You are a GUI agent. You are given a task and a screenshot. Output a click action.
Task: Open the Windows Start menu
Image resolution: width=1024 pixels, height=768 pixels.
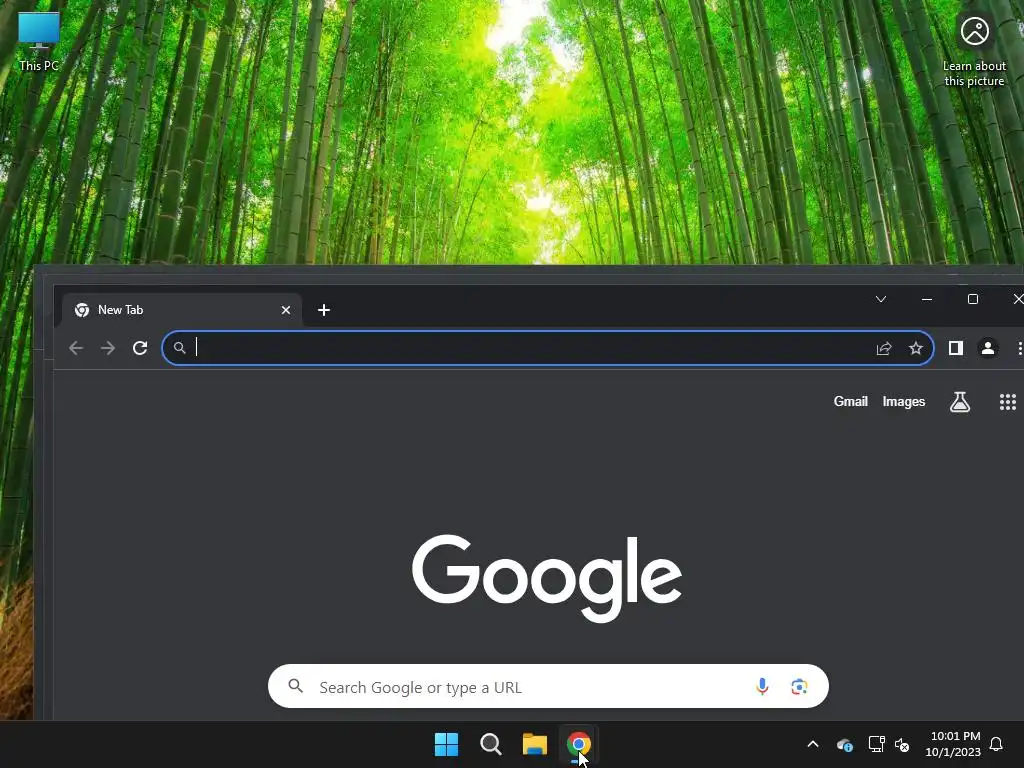447,744
